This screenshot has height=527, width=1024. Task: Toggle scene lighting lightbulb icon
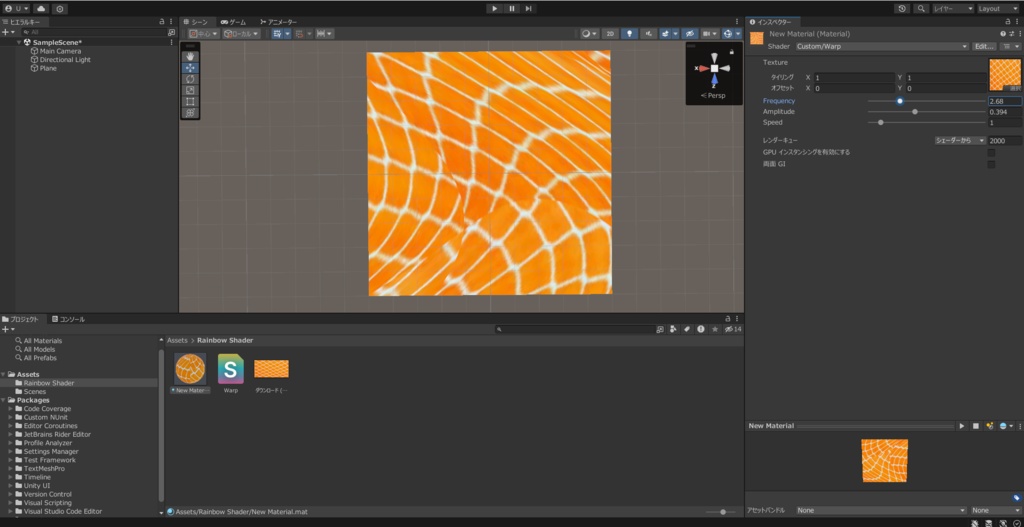630,33
